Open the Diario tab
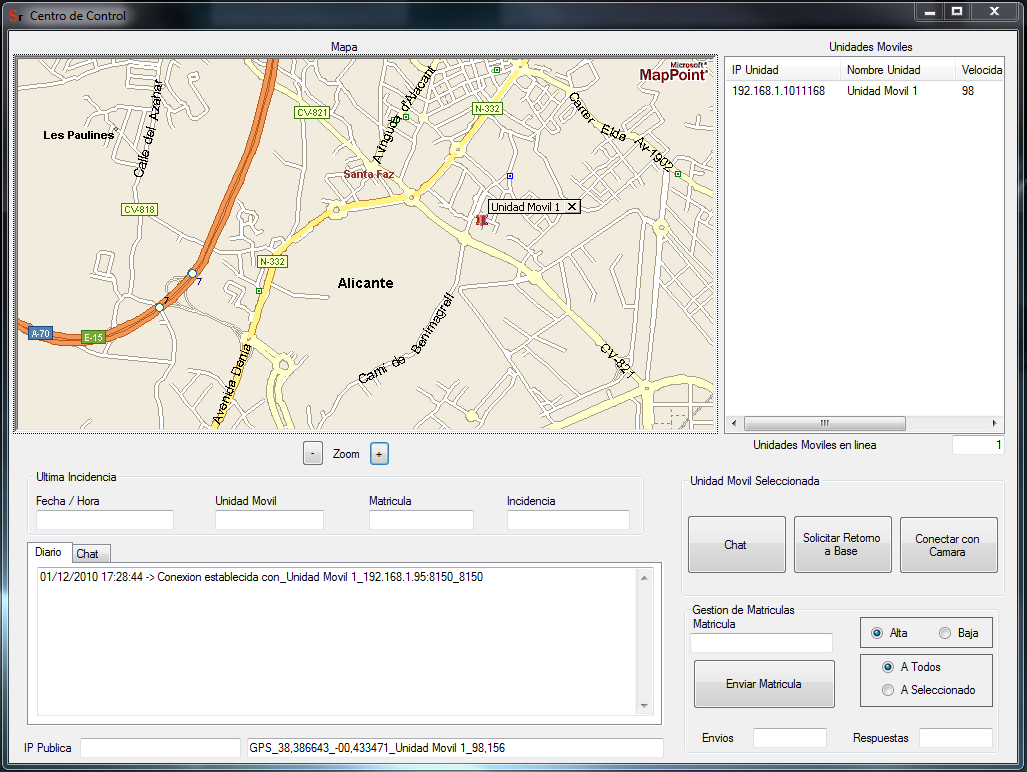Screen dimensions: 1027x772 [48, 552]
